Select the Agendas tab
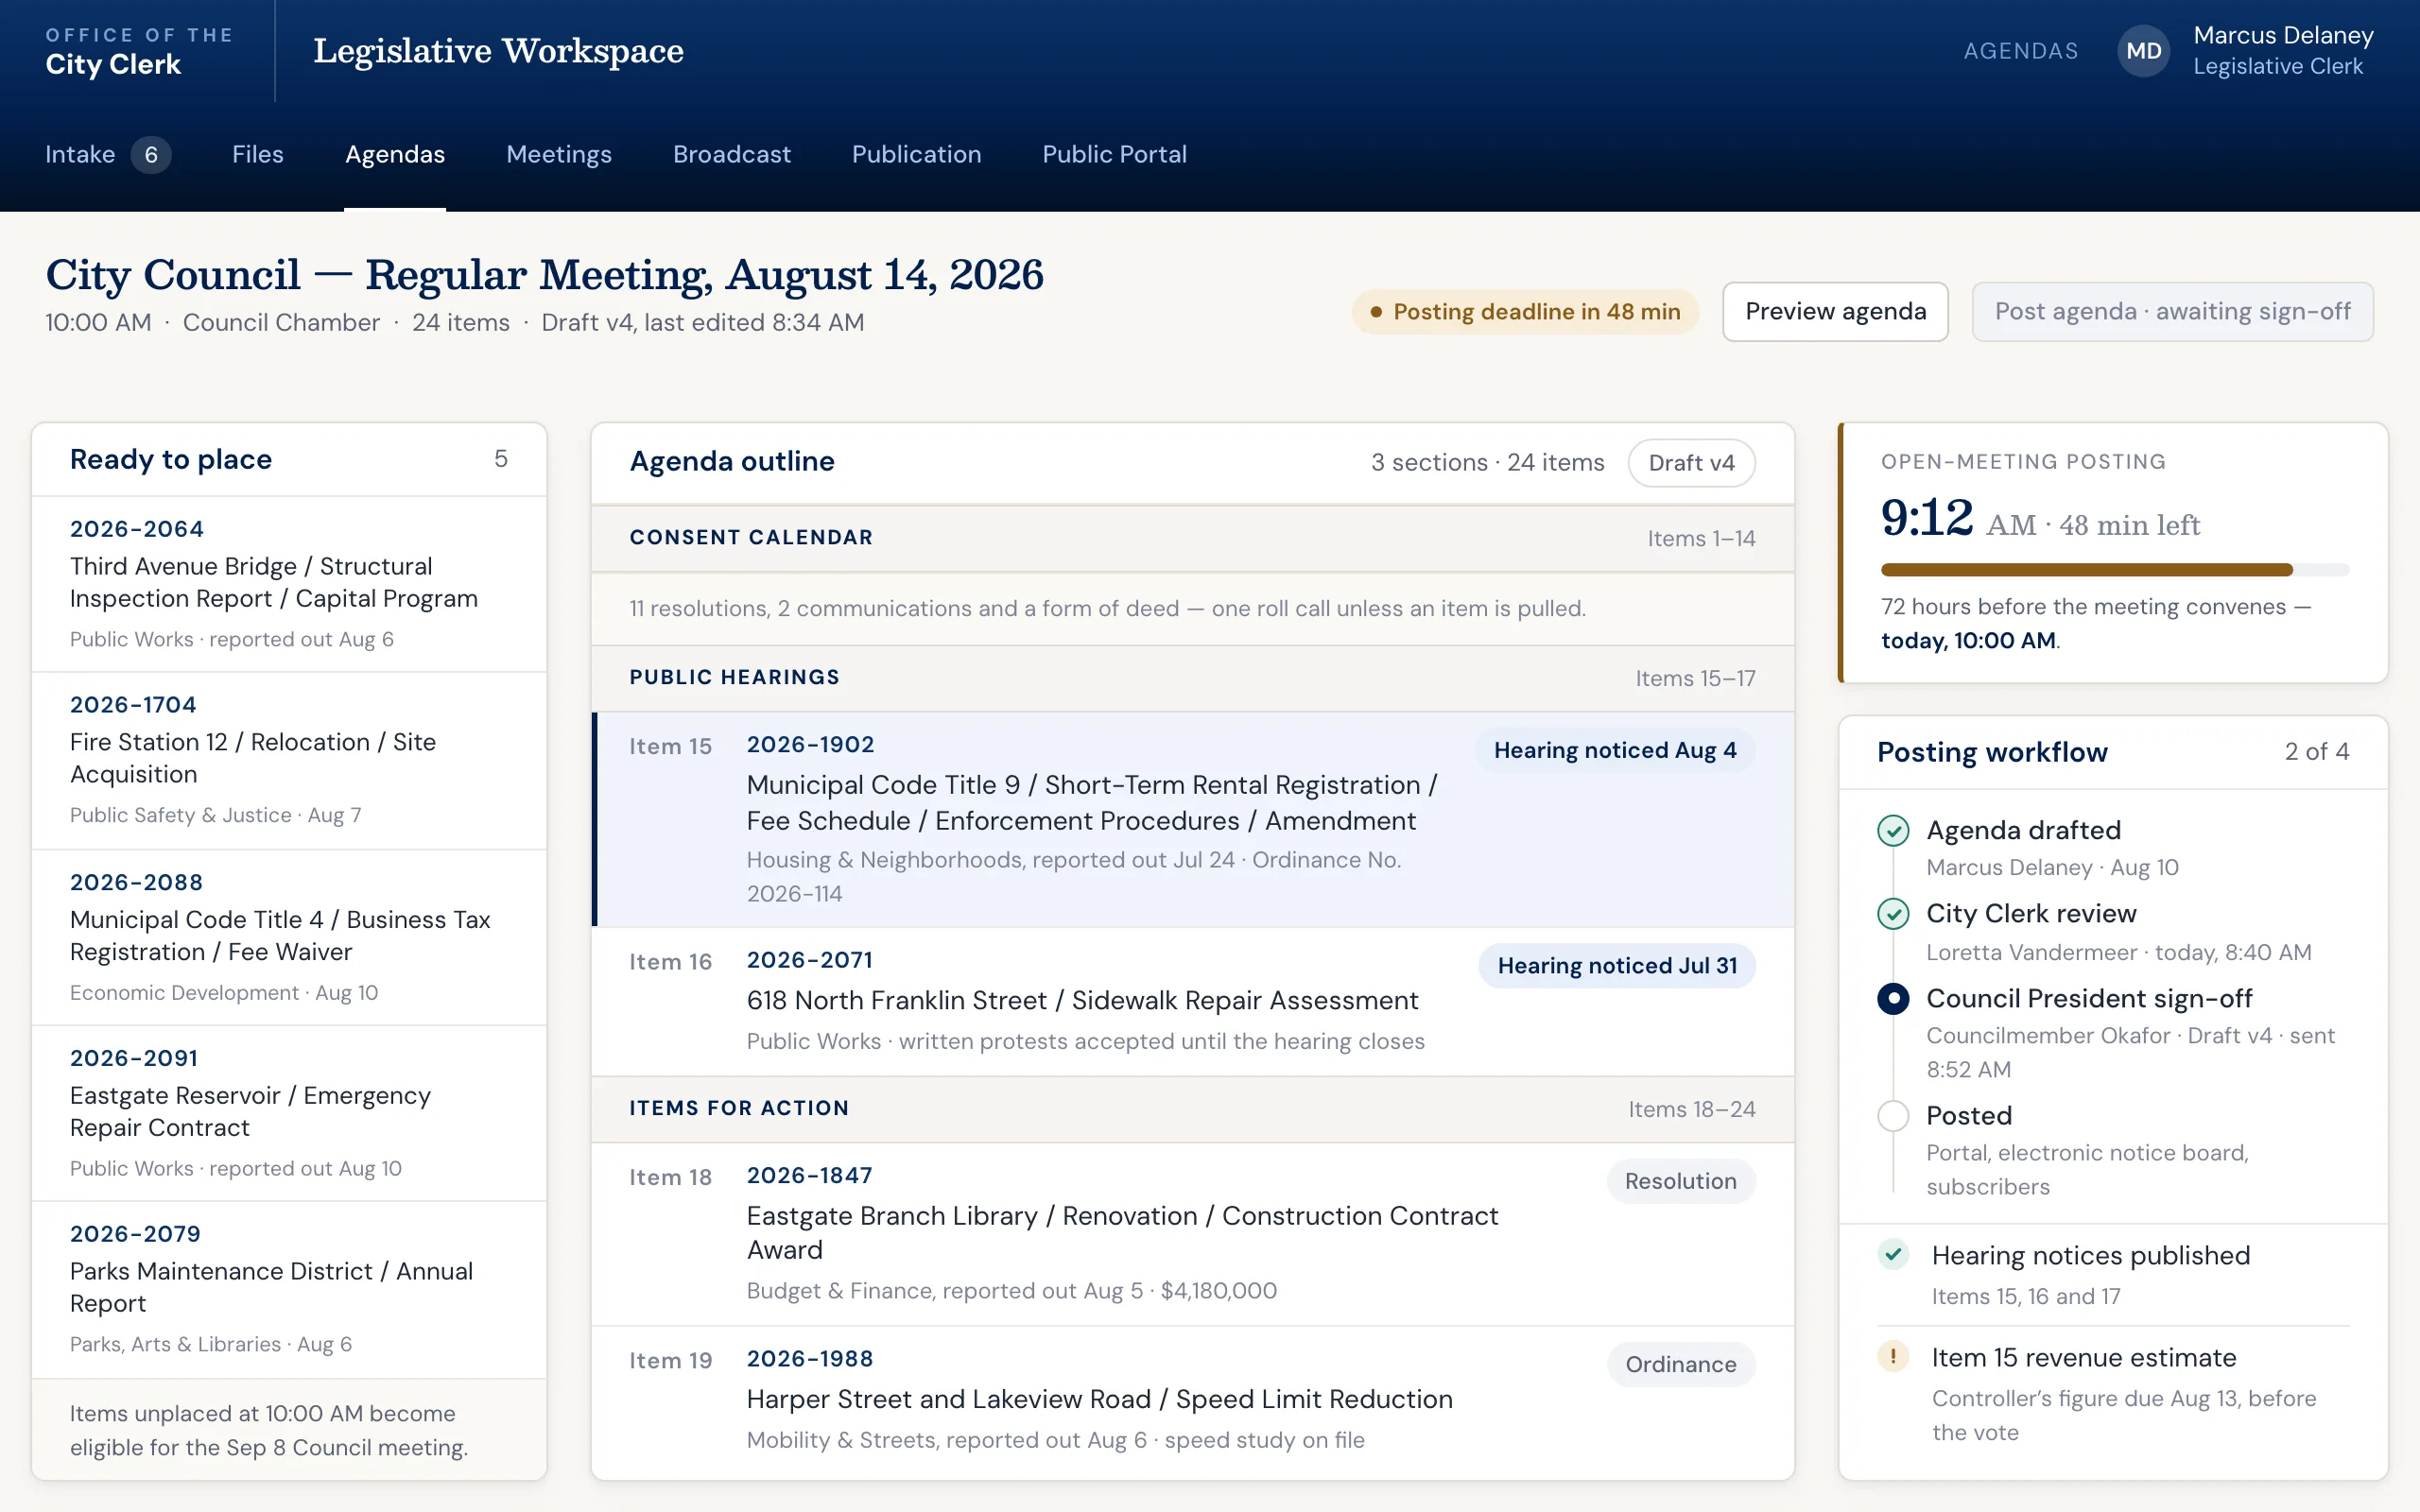The height and width of the screenshot is (1512, 2420). click(395, 155)
